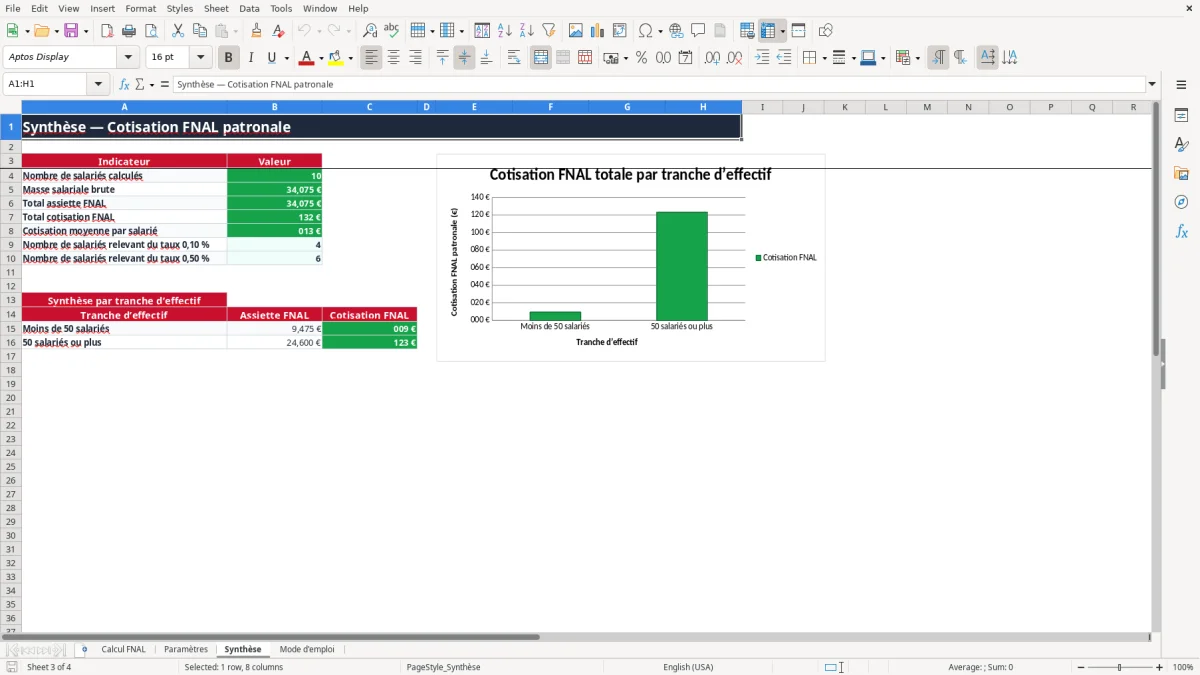
Task: Click the Save document icon
Action: (71, 31)
